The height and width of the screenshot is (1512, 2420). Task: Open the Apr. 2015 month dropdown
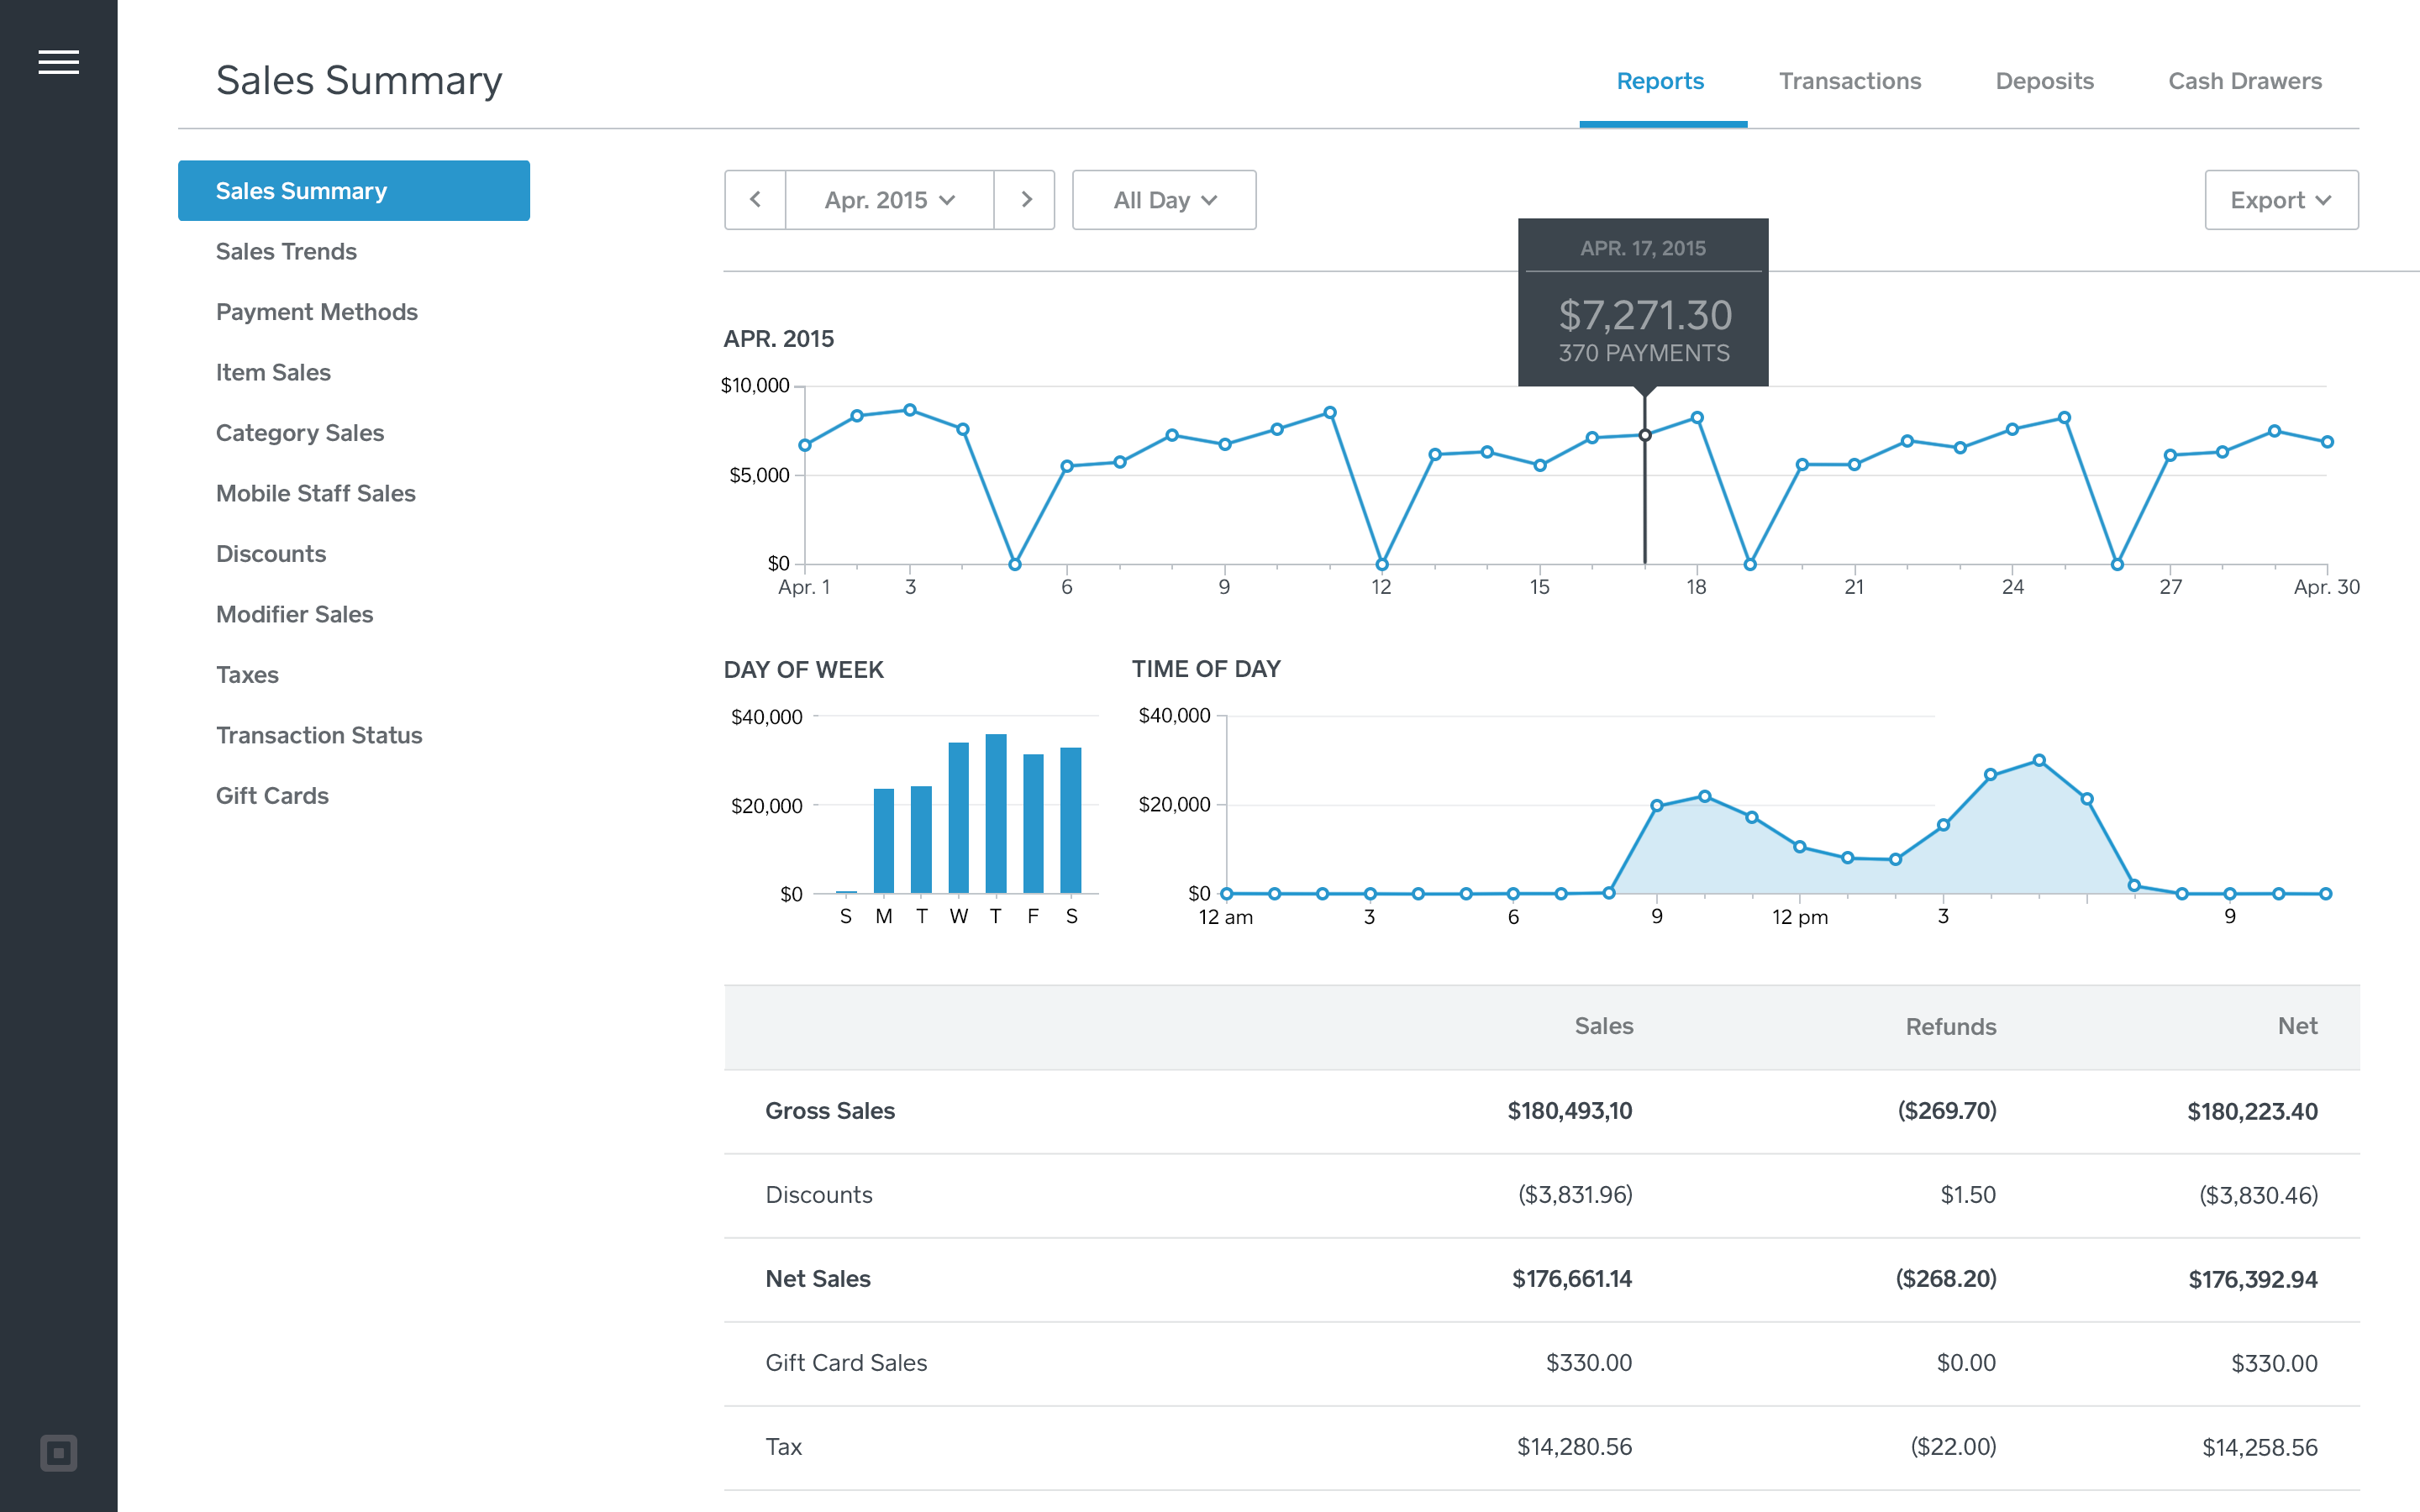tap(891, 200)
